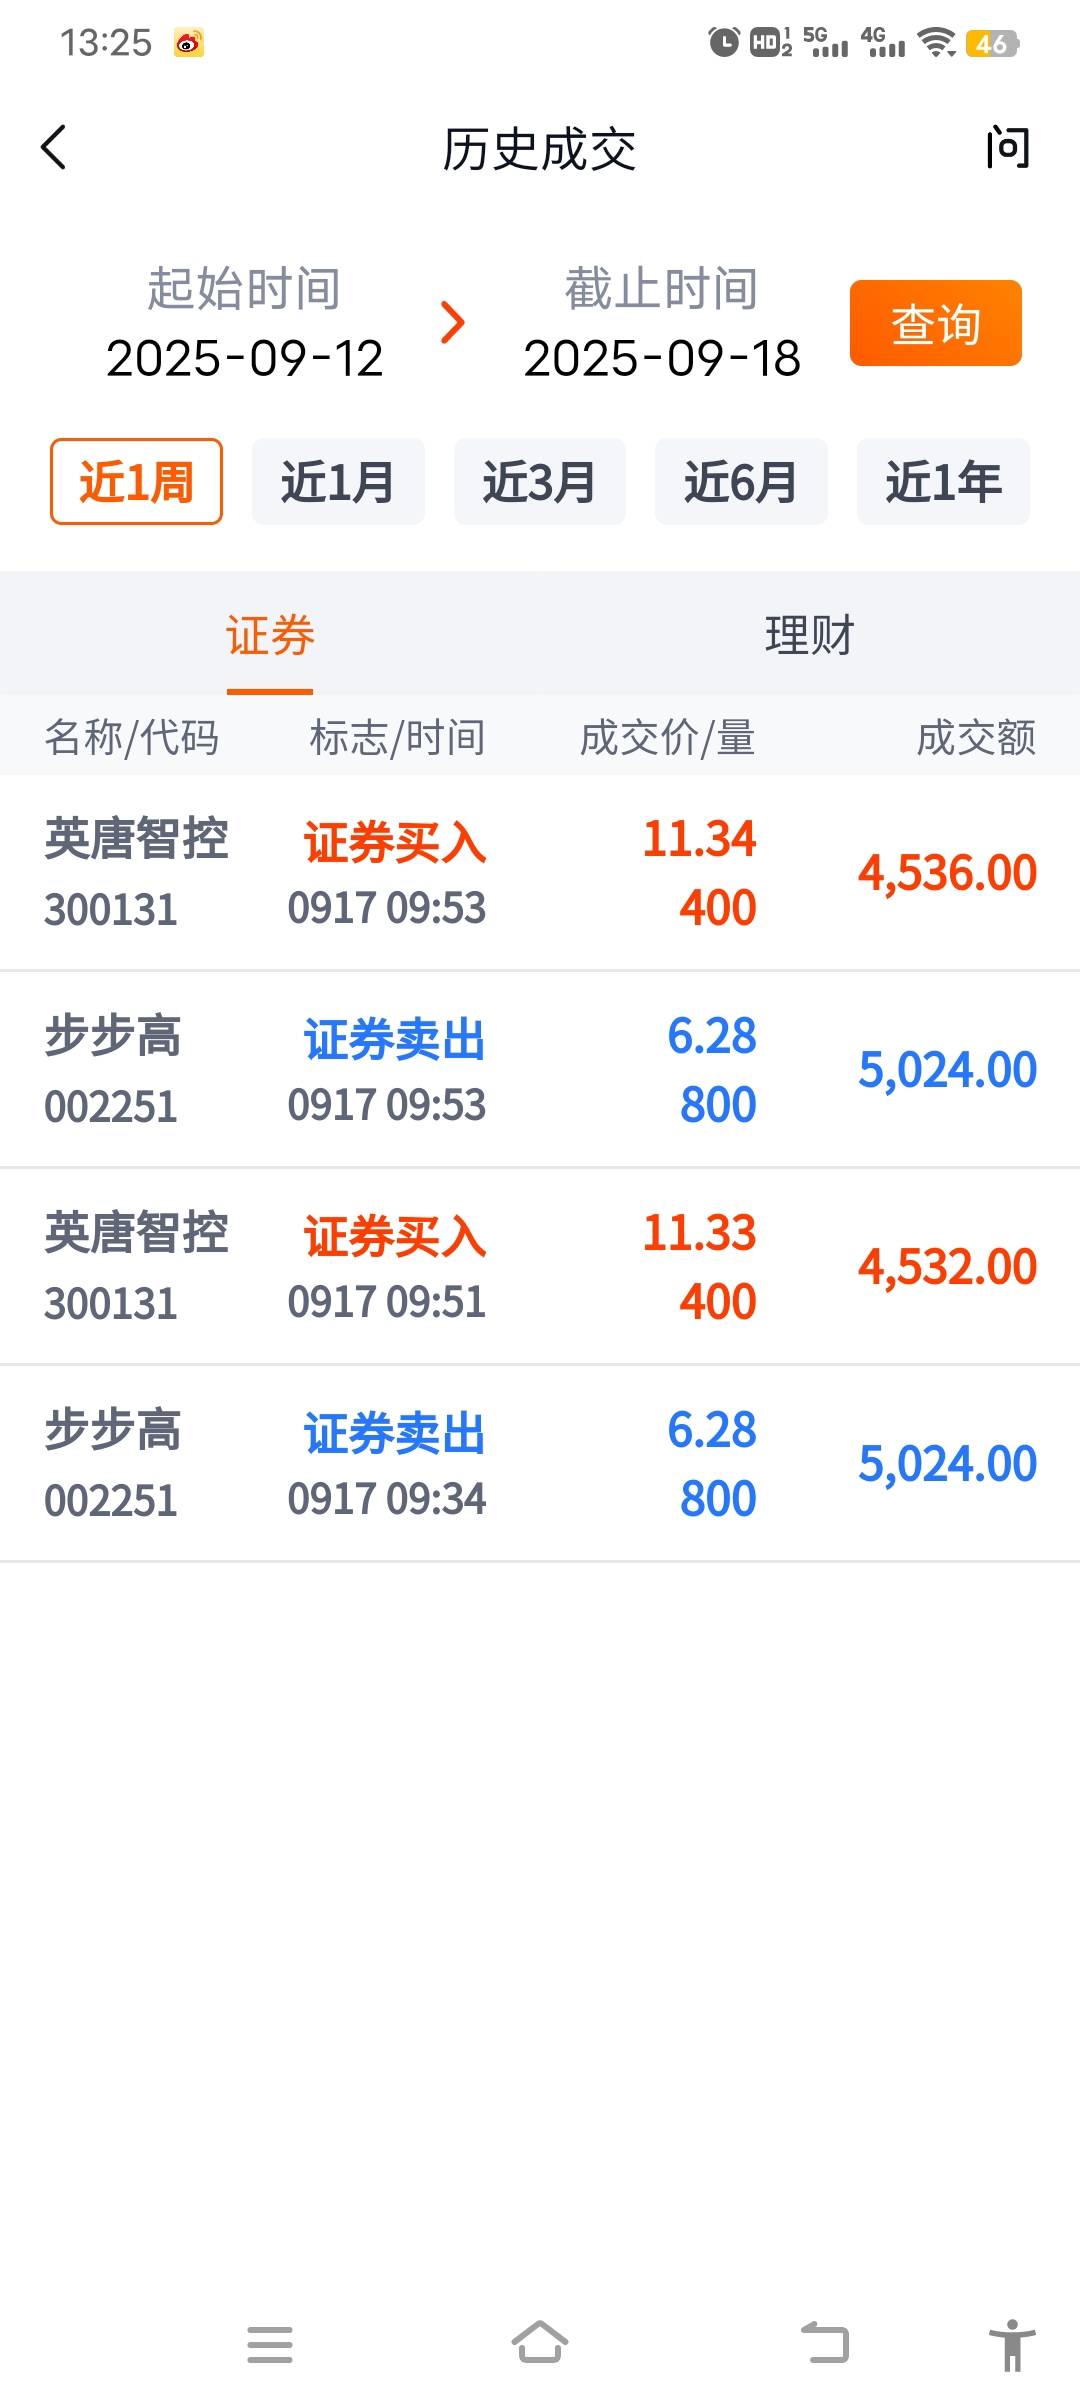
Task: Open the 问 help icon
Action: click(x=1007, y=148)
